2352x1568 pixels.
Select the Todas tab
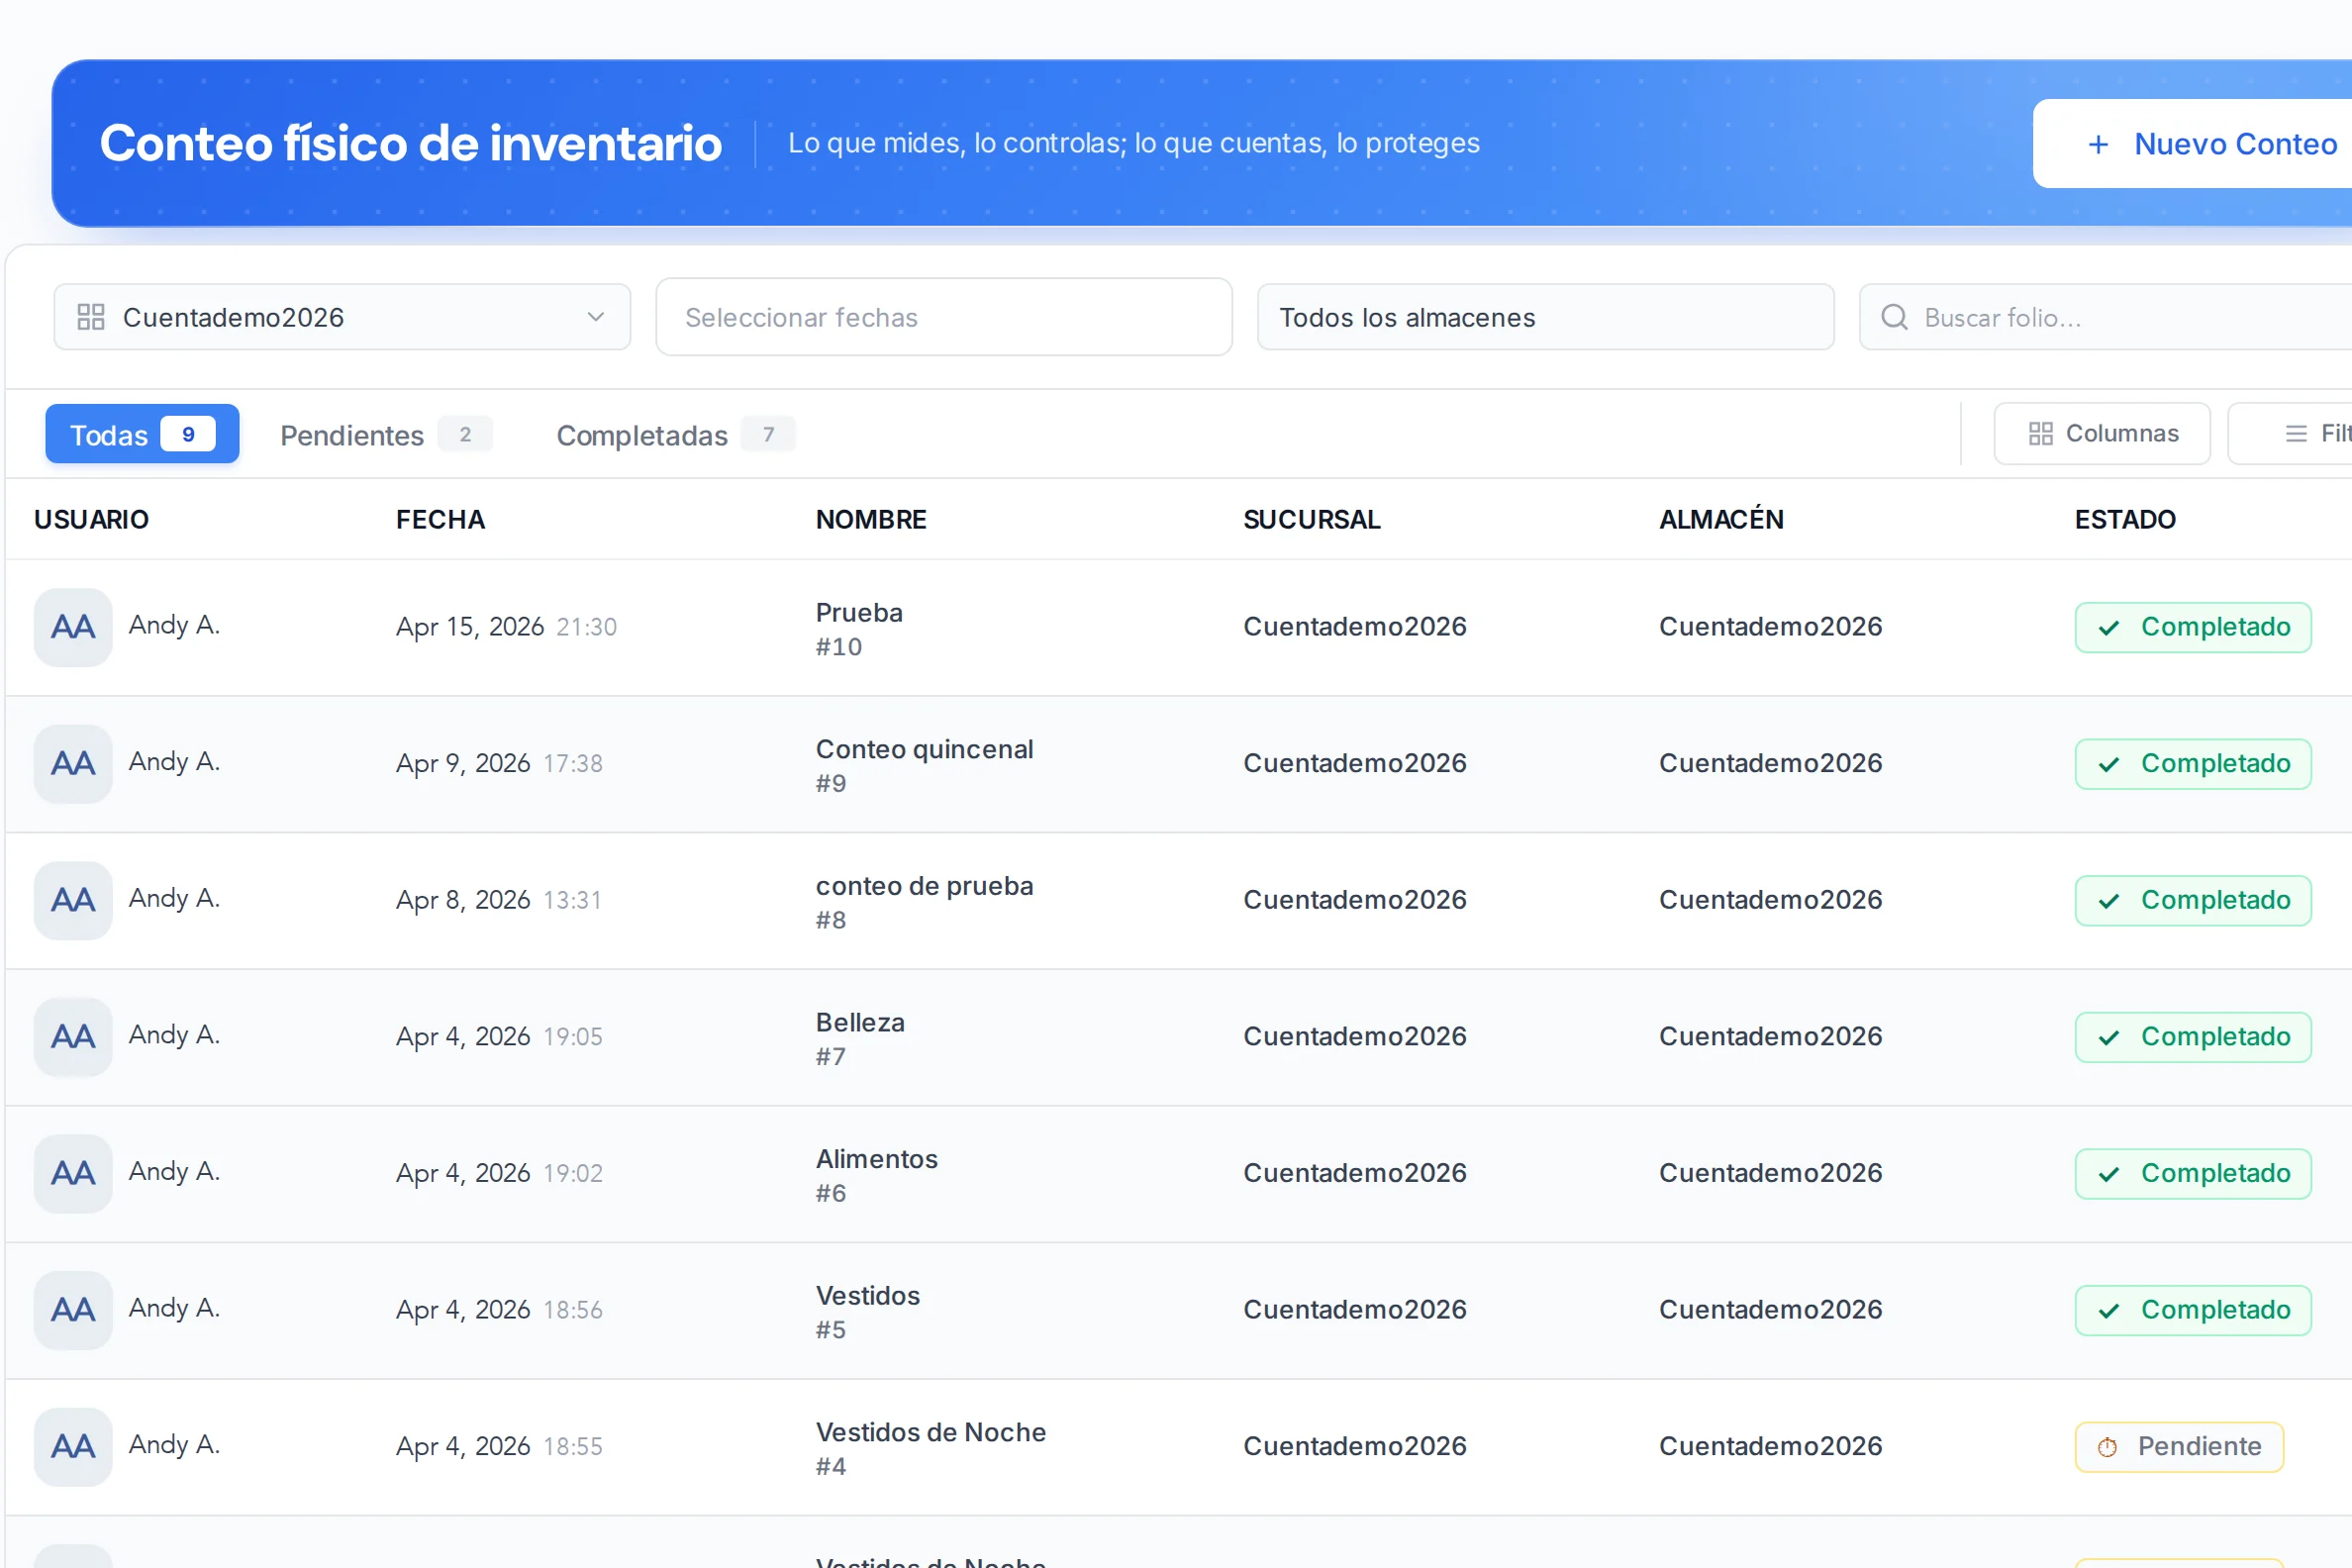pyautogui.click(x=142, y=434)
